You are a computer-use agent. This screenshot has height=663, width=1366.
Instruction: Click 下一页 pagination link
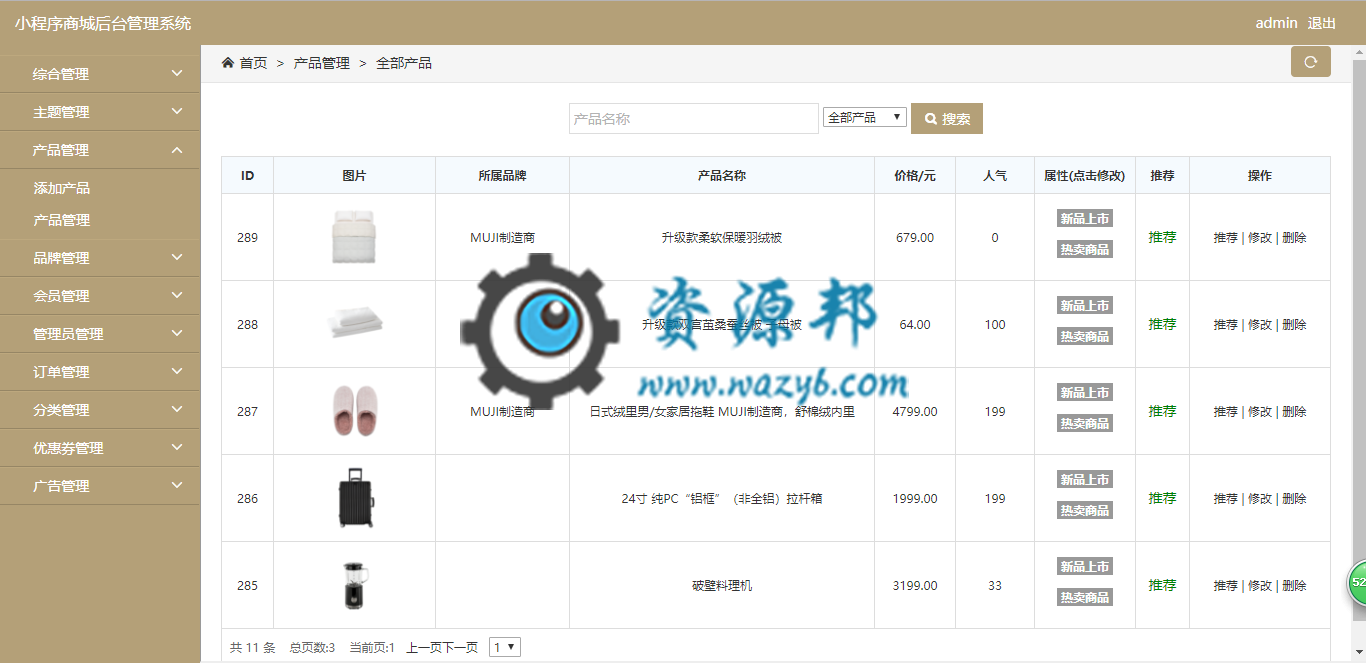(x=460, y=647)
